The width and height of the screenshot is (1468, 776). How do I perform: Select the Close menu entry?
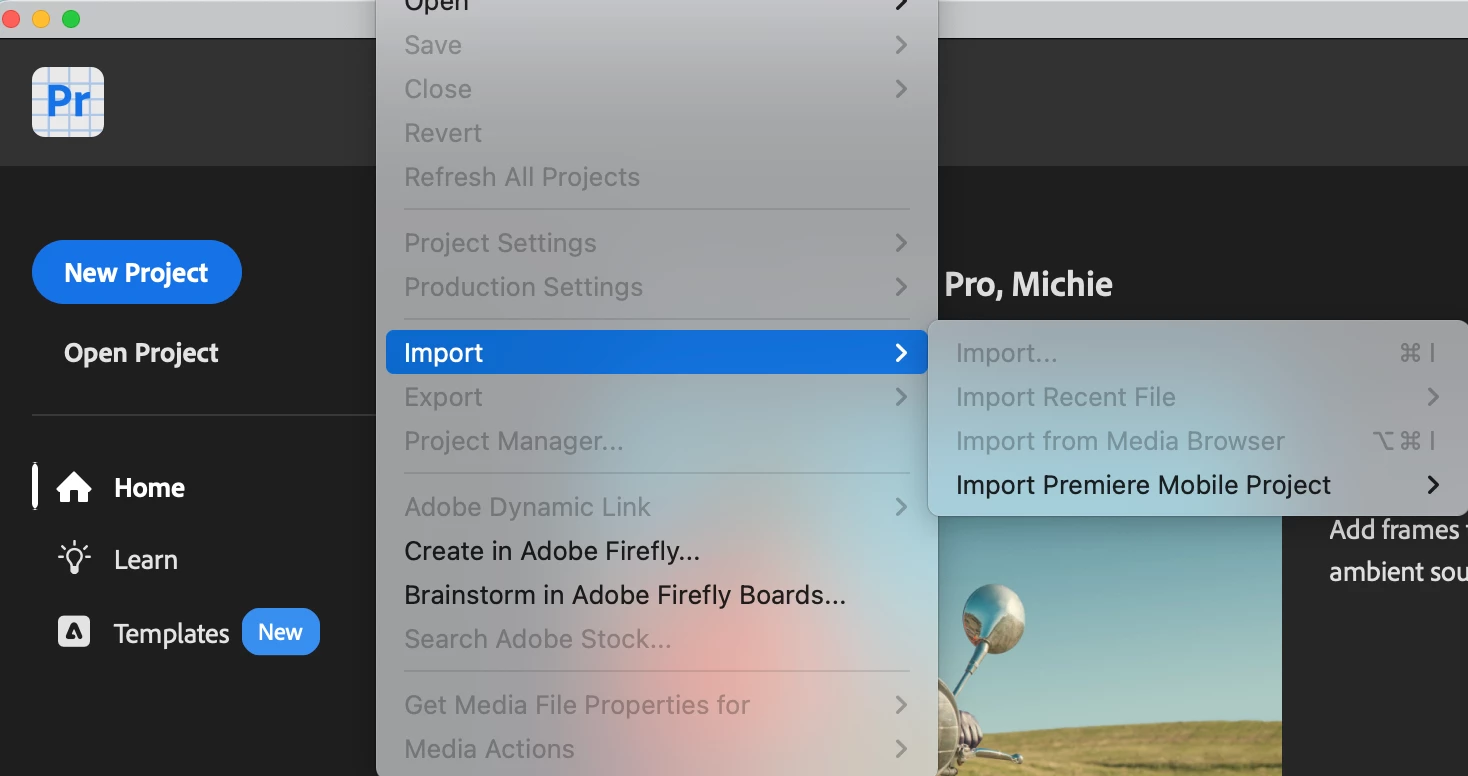point(656,89)
